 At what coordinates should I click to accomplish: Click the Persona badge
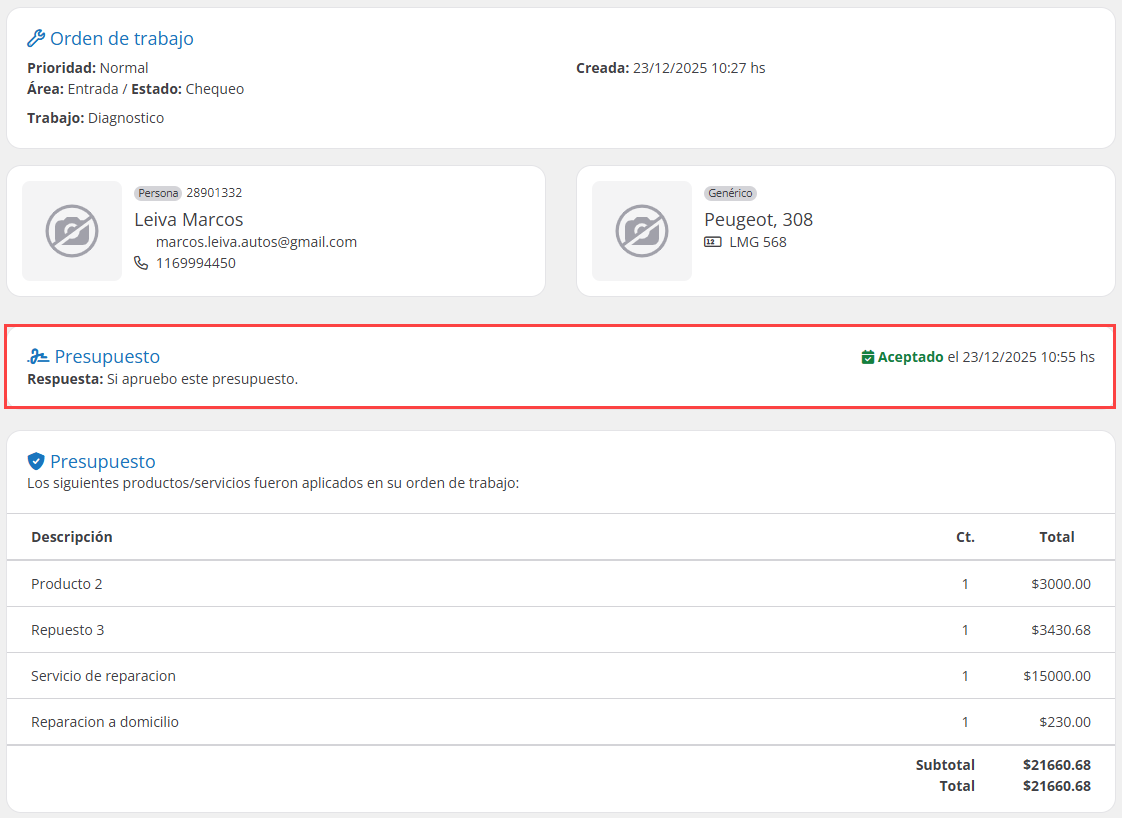(x=158, y=193)
